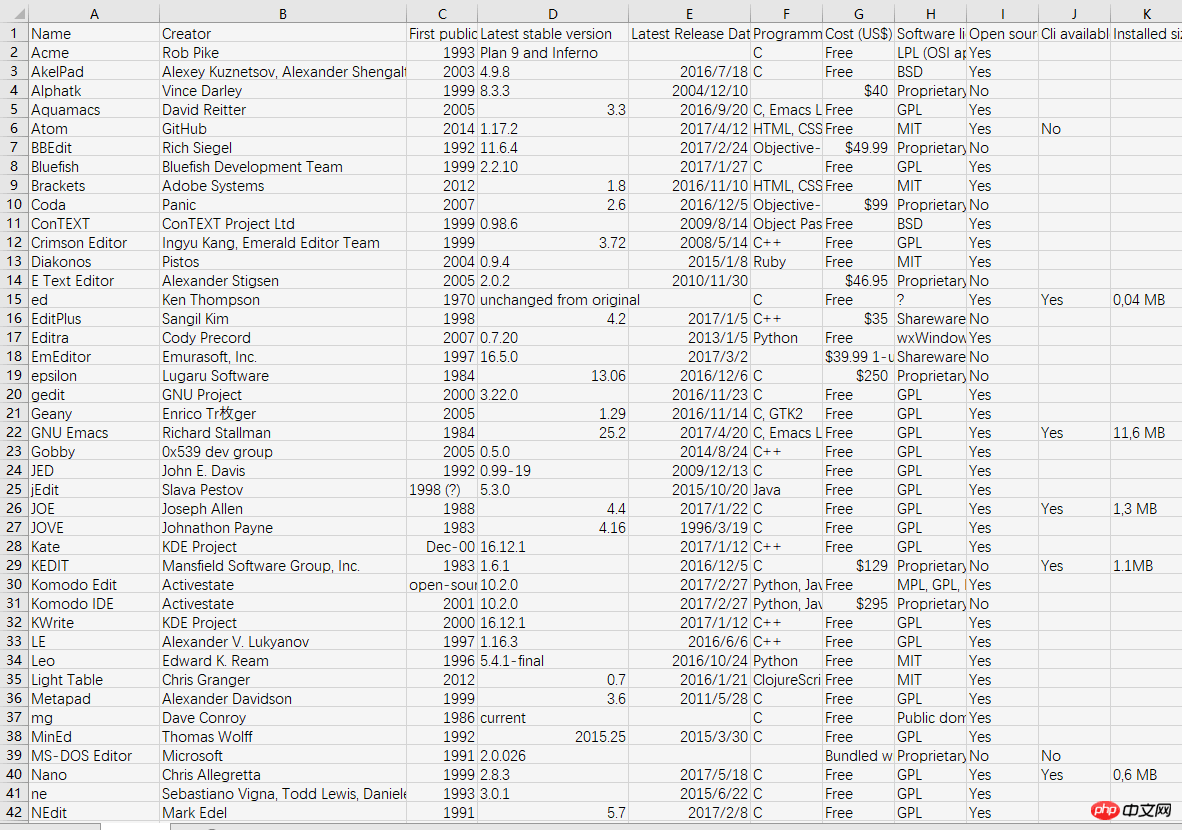Select row 22 header
The image size is (1182, 830).
click(14, 433)
